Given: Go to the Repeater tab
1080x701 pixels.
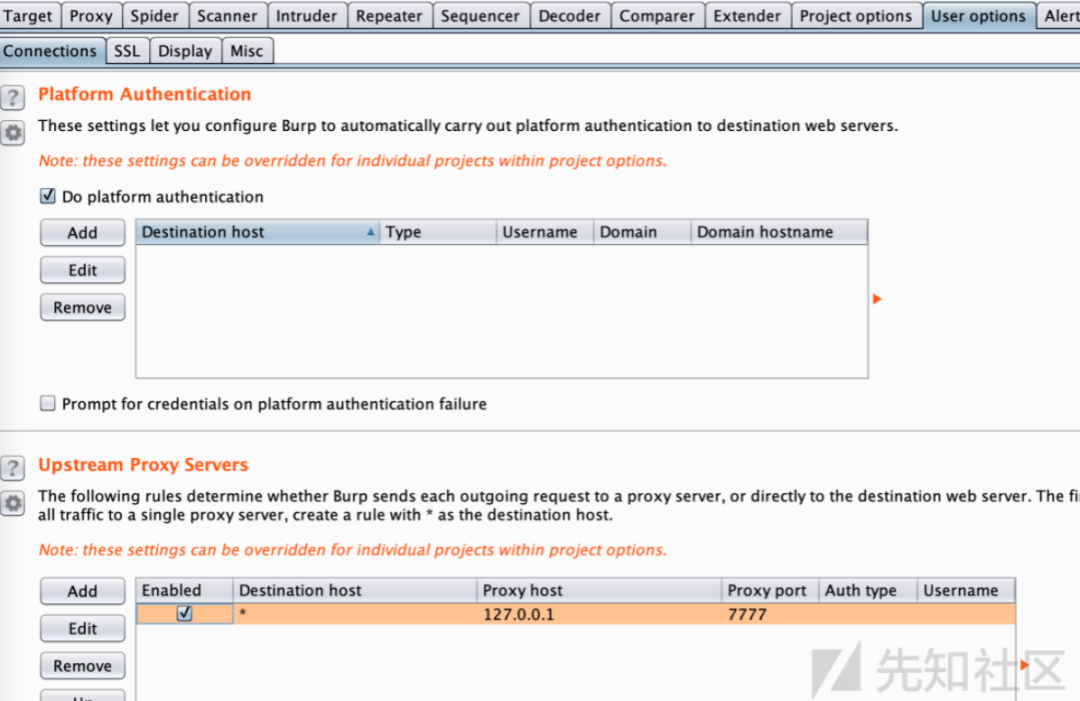Looking at the screenshot, I should click(x=389, y=15).
